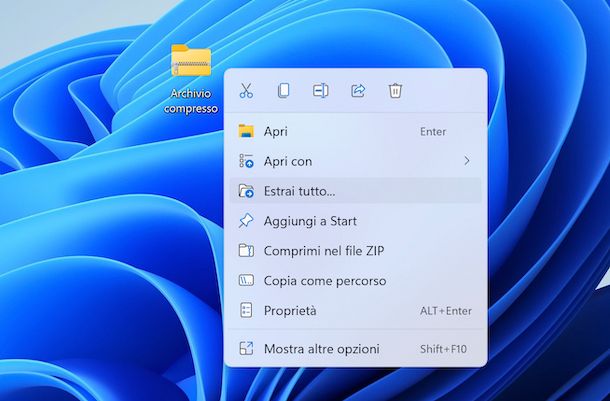610x401 pixels.
Task: Select Comprimi nel file ZIP
Action: [356, 251]
